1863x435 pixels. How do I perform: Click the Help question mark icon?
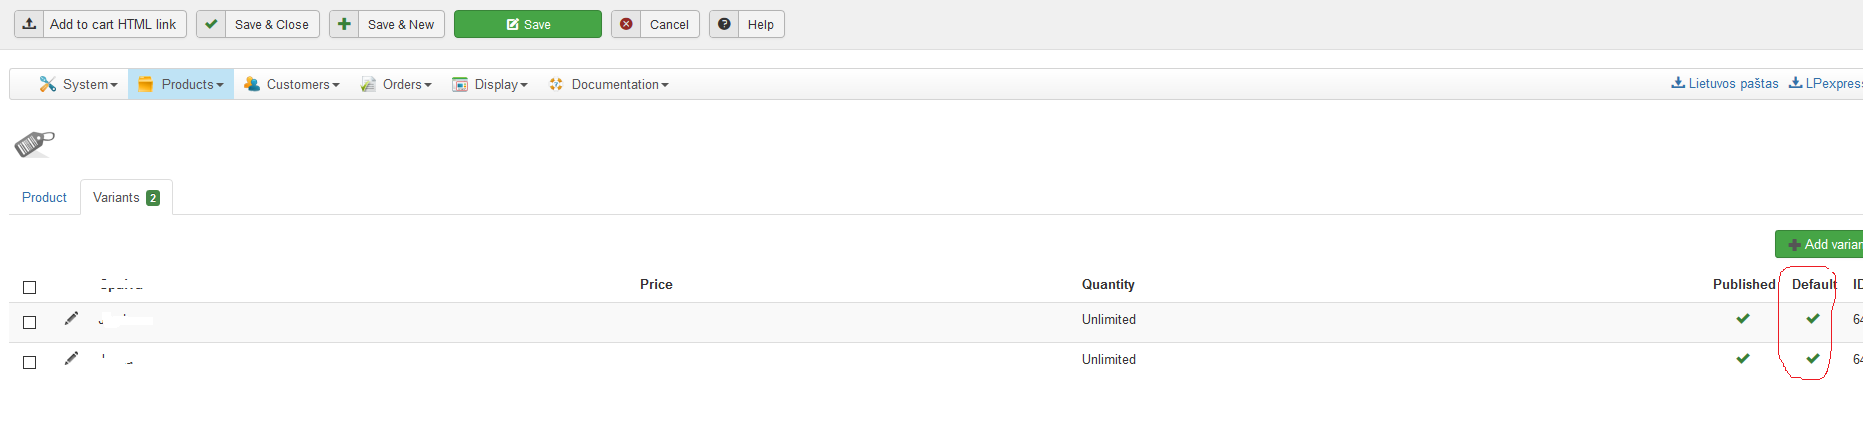point(724,24)
